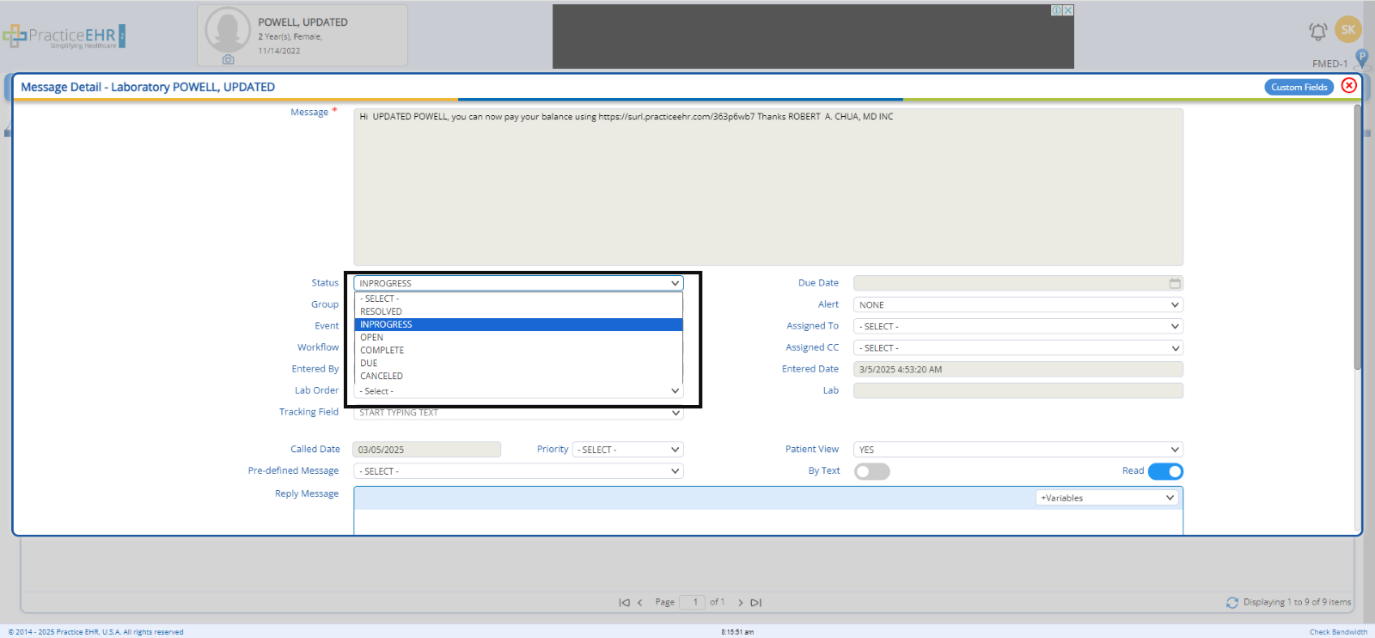Click the Called Date field 03/05/2025

click(x=426, y=450)
